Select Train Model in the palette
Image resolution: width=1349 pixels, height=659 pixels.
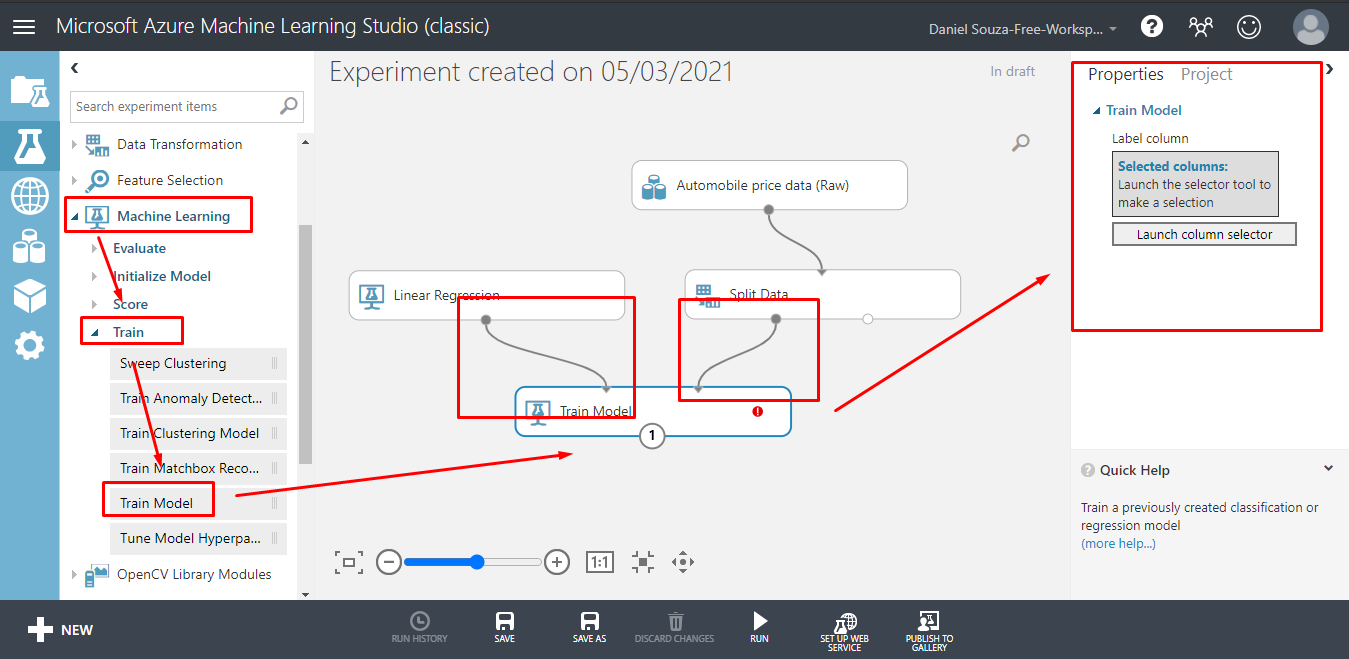point(198,503)
